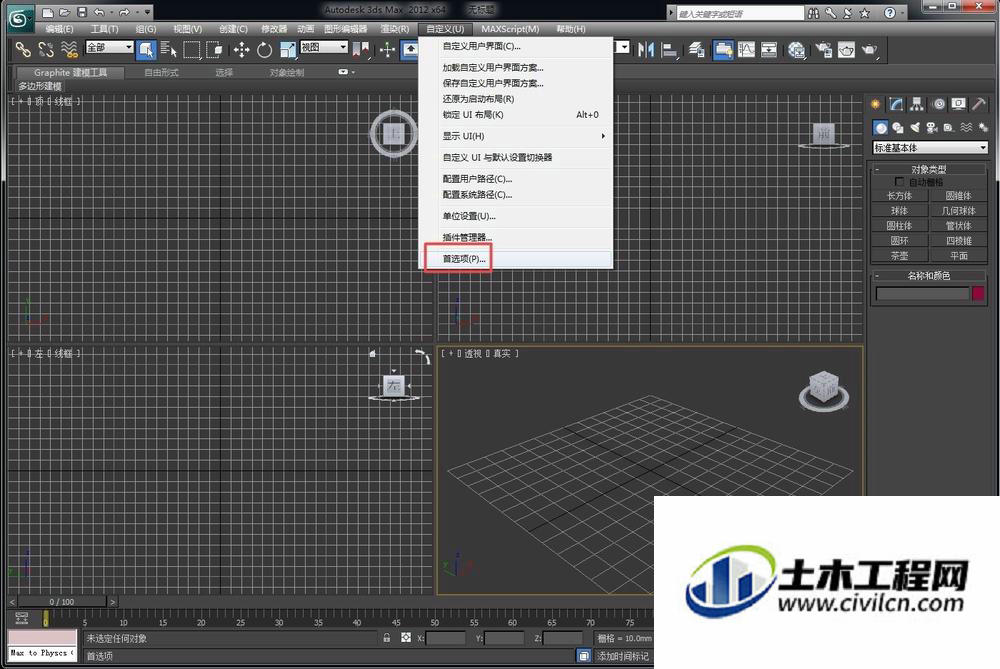Click the Mirror tool icon
Screen dimensions: 1000x669
coord(645,50)
